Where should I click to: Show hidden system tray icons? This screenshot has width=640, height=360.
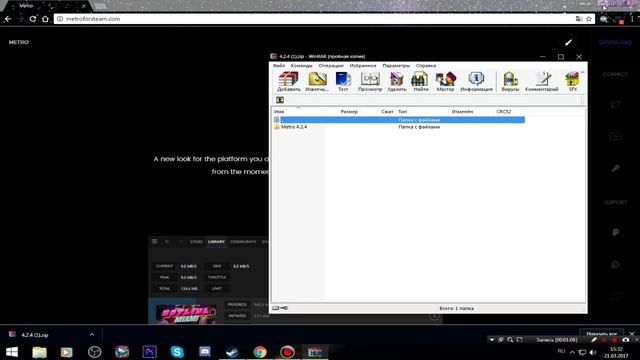[572, 352]
